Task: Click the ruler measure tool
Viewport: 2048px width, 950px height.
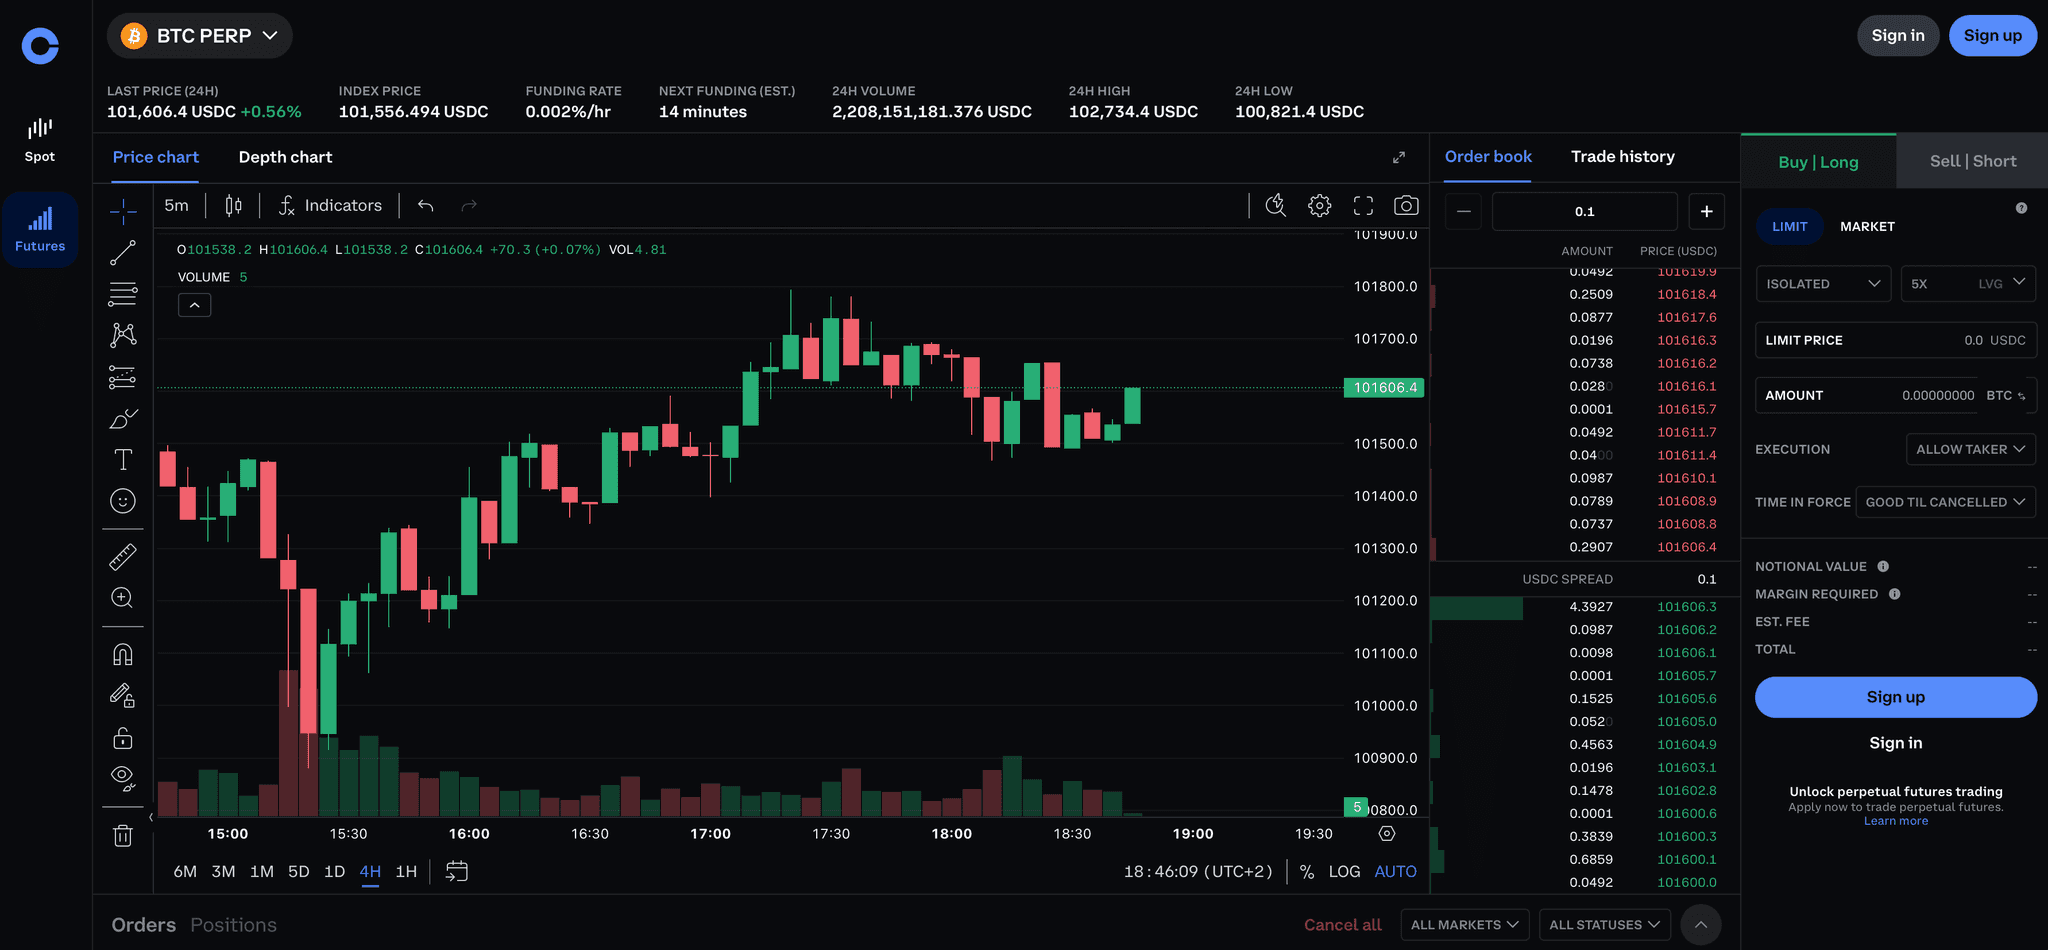Action: [123, 557]
